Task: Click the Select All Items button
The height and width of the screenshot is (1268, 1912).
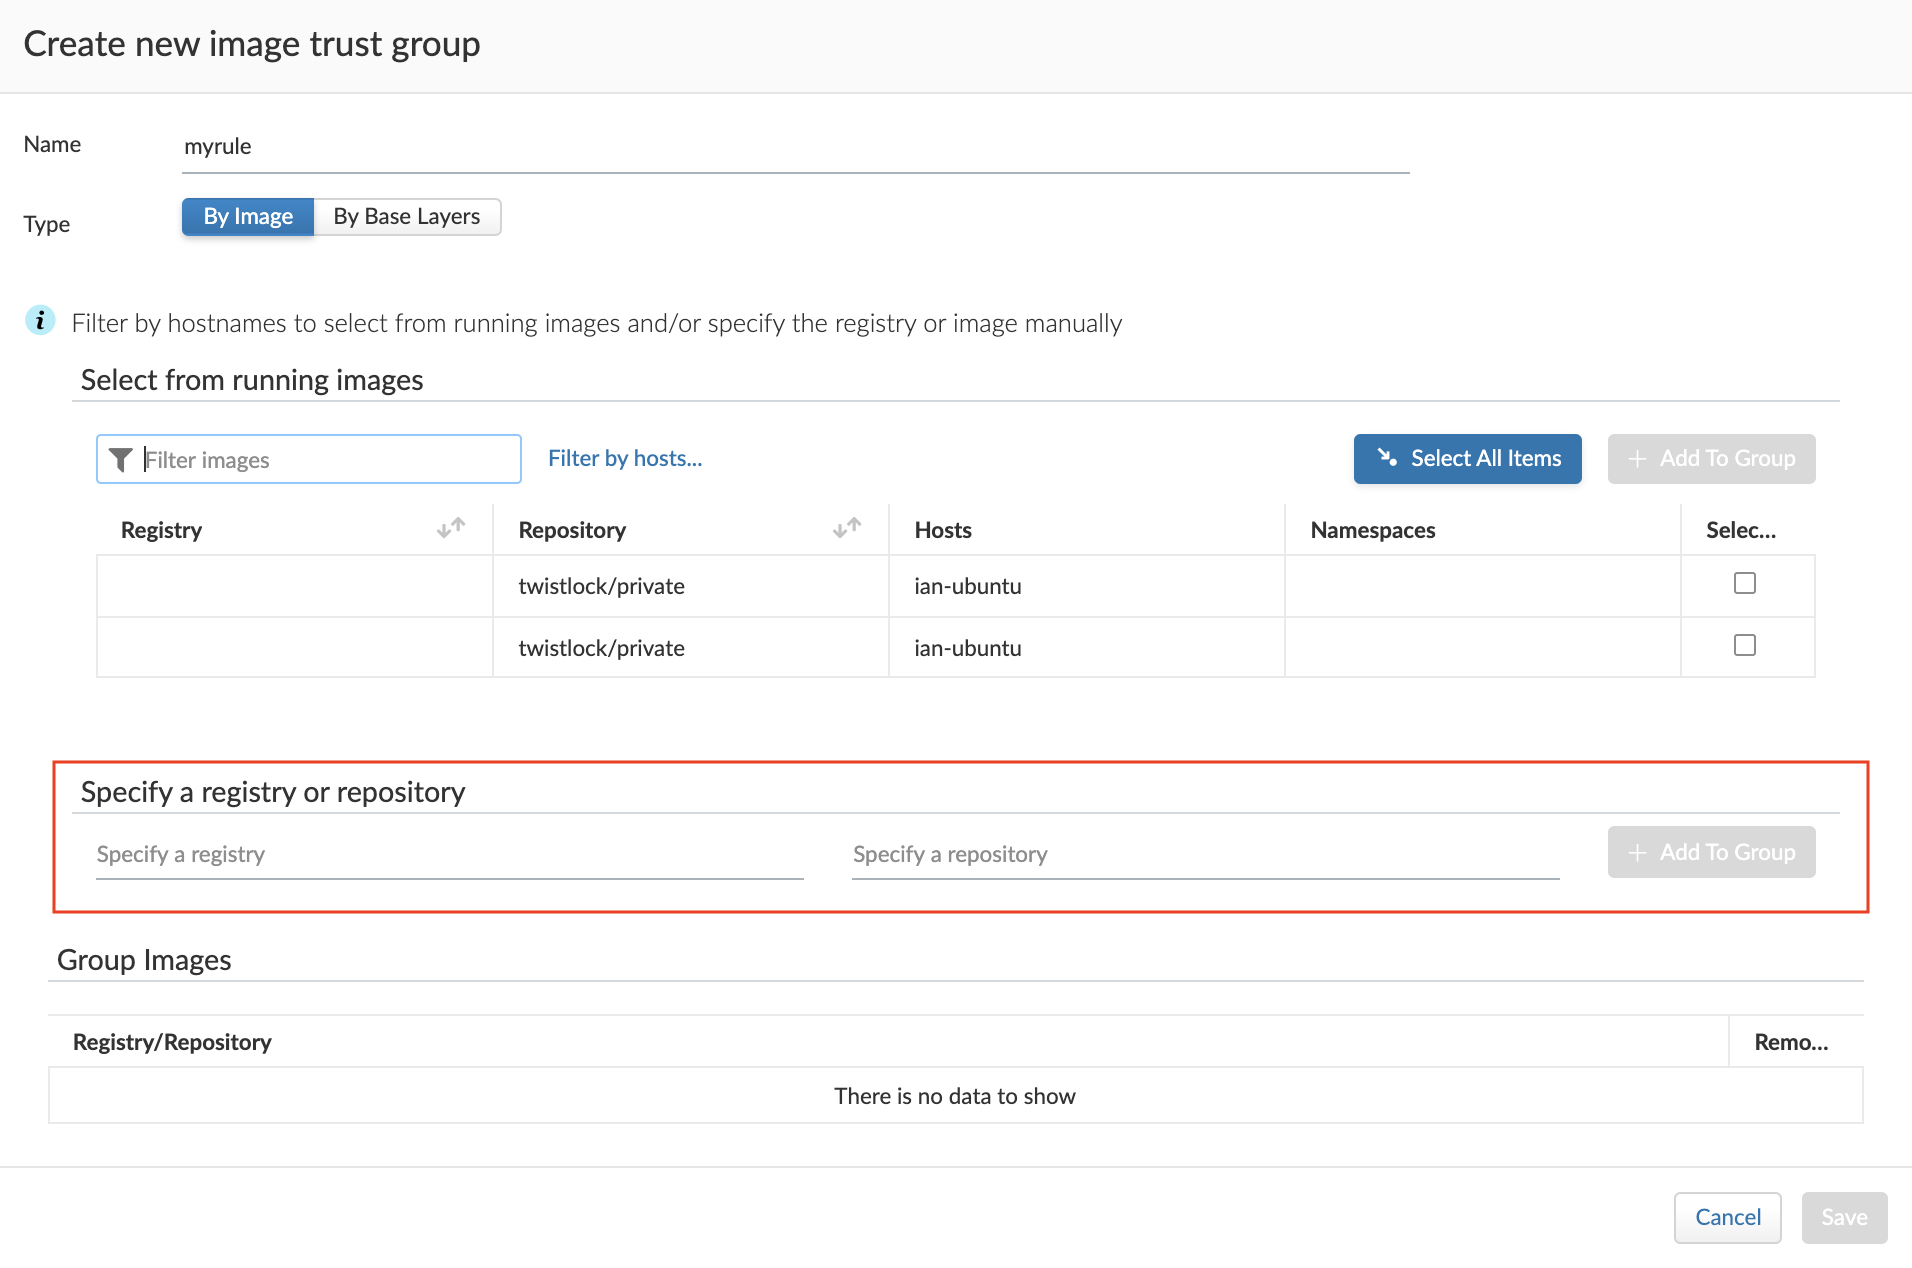Action: tap(1468, 459)
